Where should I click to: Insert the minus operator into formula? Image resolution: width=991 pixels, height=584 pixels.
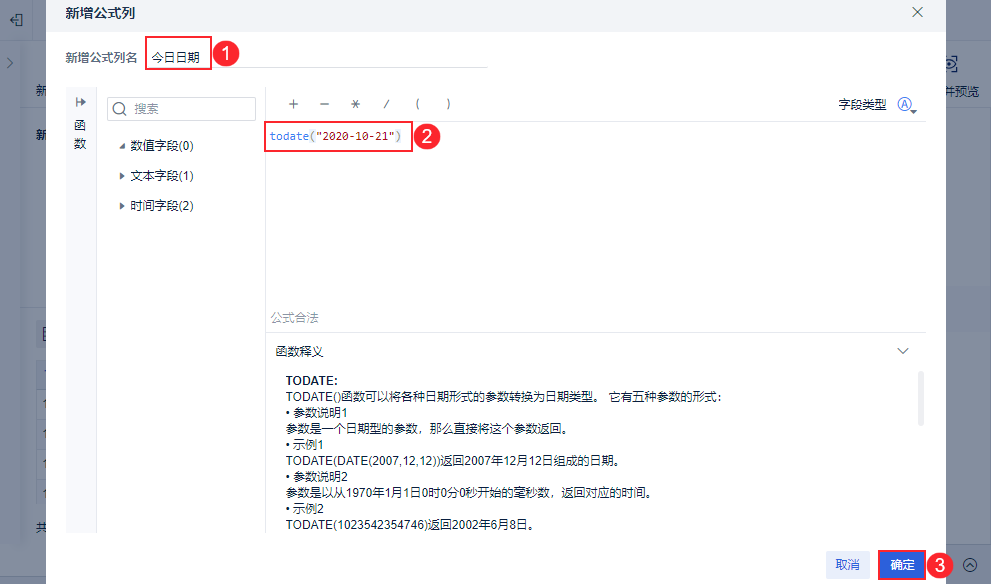click(324, 104)
